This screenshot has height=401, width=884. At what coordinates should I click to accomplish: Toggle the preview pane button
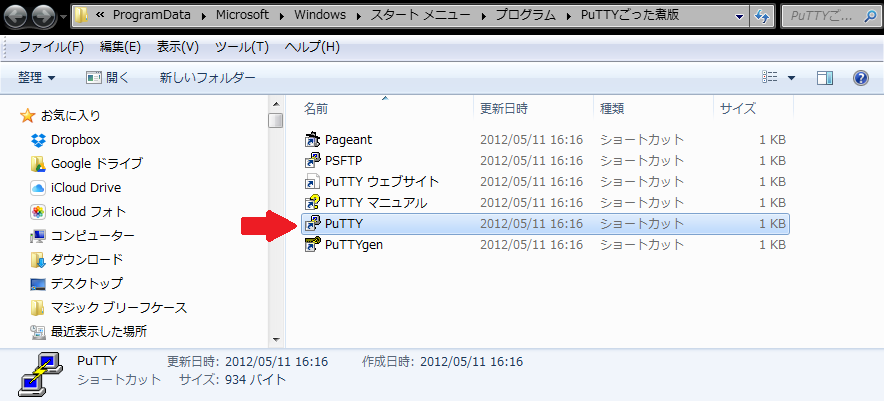coord(825,78)
